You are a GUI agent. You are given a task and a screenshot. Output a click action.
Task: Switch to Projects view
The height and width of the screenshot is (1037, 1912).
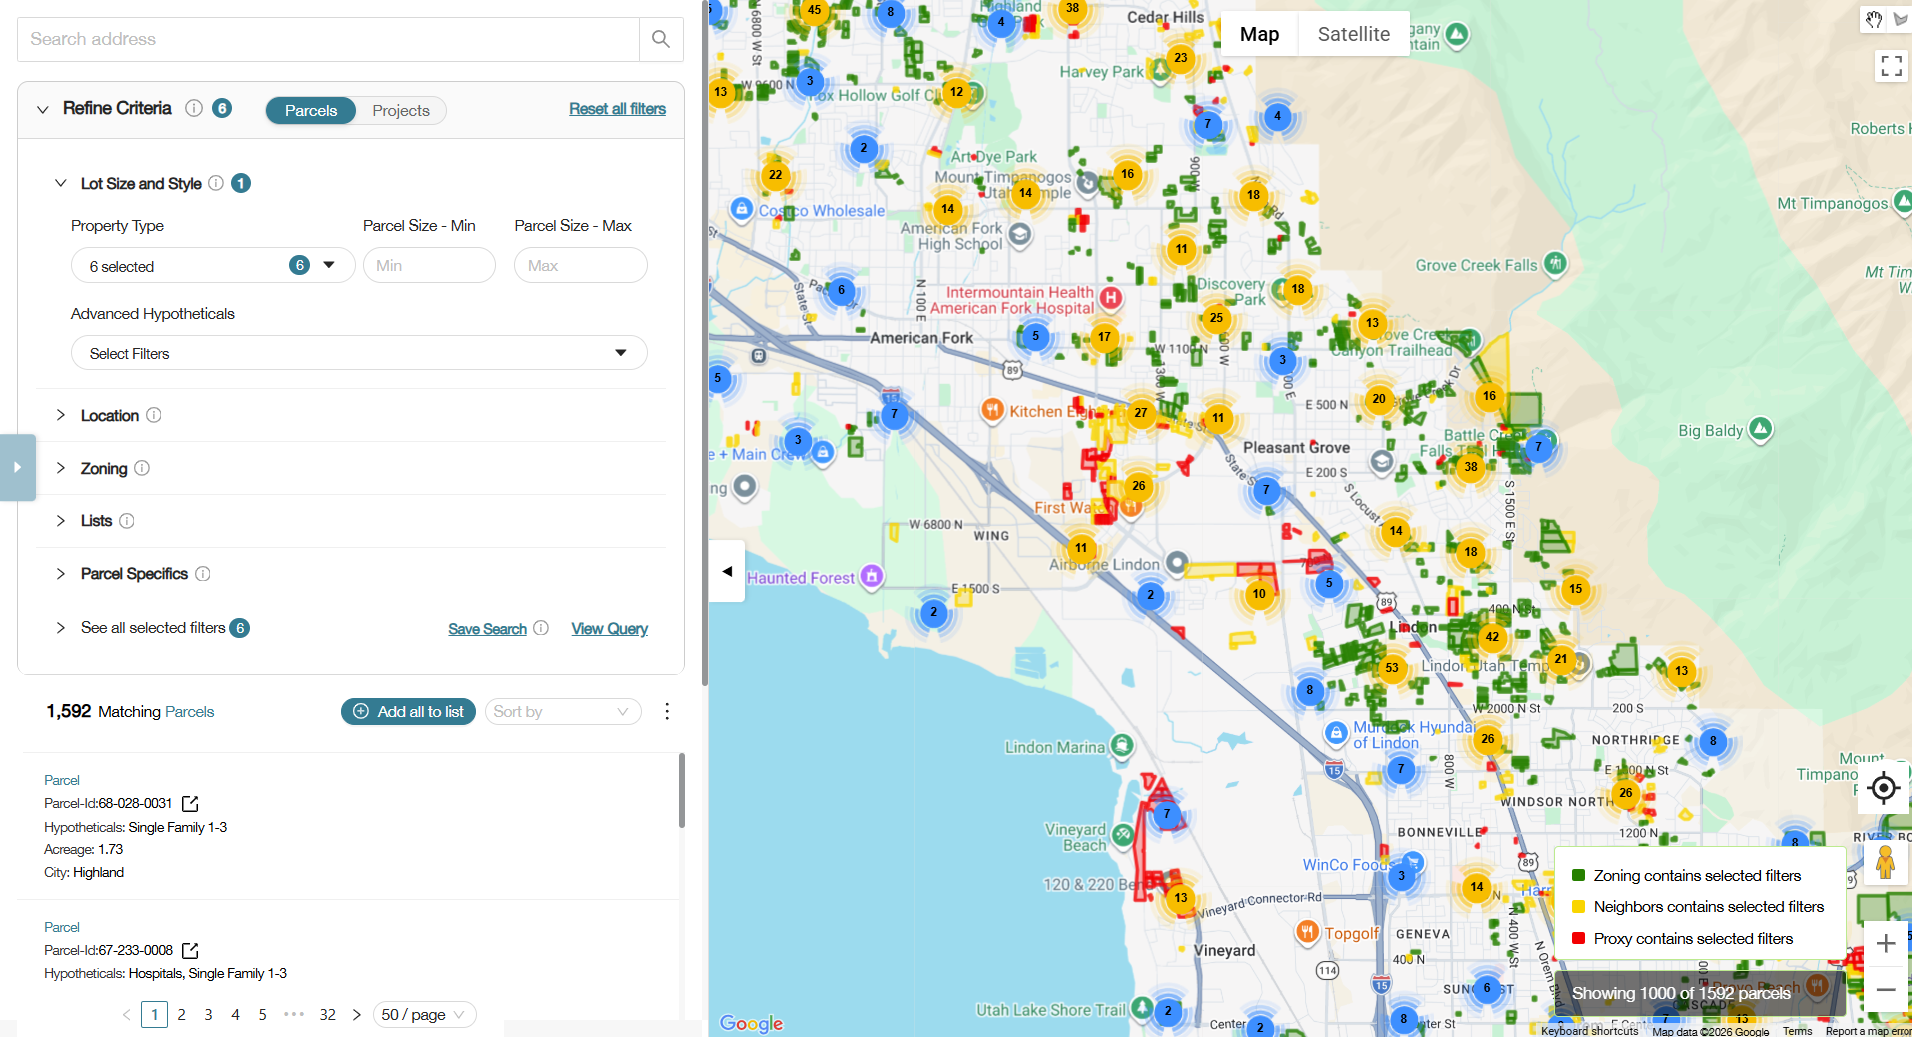(401, 110)
